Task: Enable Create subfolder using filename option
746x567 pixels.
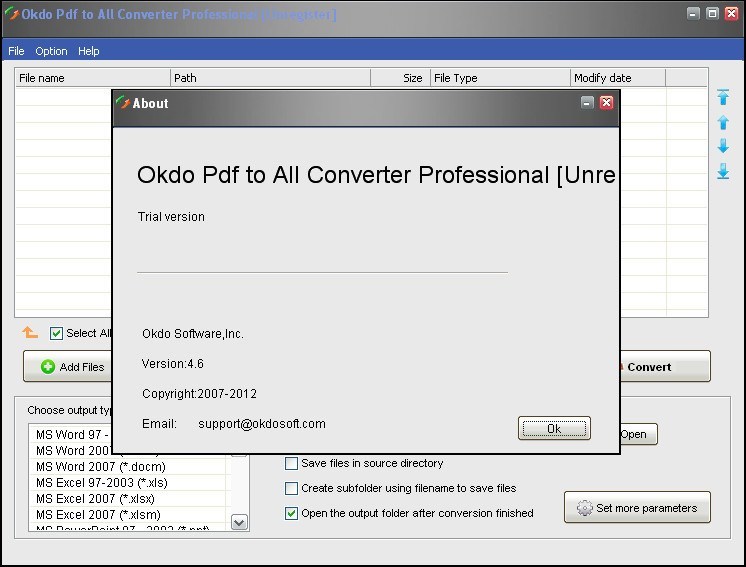Action: pyautogui.click(x=291, y=488)
